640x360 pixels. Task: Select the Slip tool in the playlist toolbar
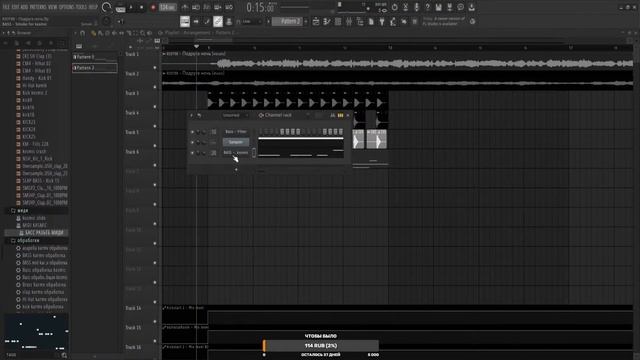(x=121, y=33)
